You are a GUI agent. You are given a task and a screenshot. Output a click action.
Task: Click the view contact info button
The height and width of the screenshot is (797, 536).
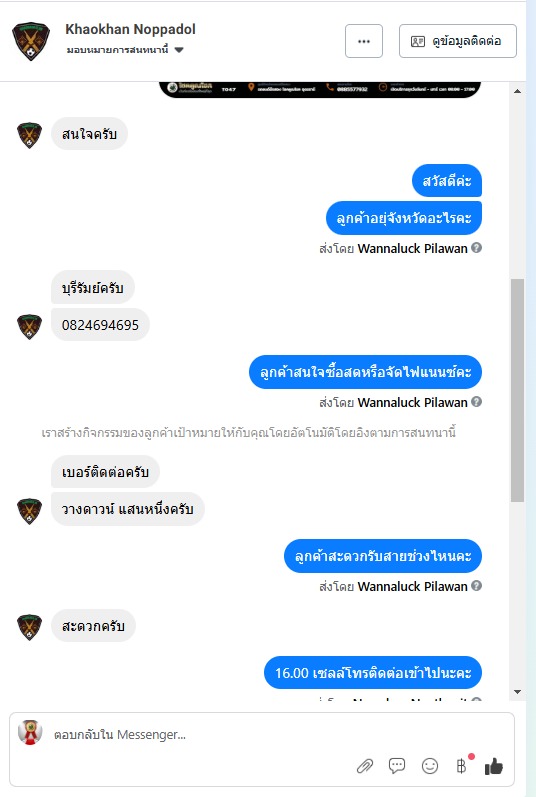pyautogui.click(x=458, y=41)
